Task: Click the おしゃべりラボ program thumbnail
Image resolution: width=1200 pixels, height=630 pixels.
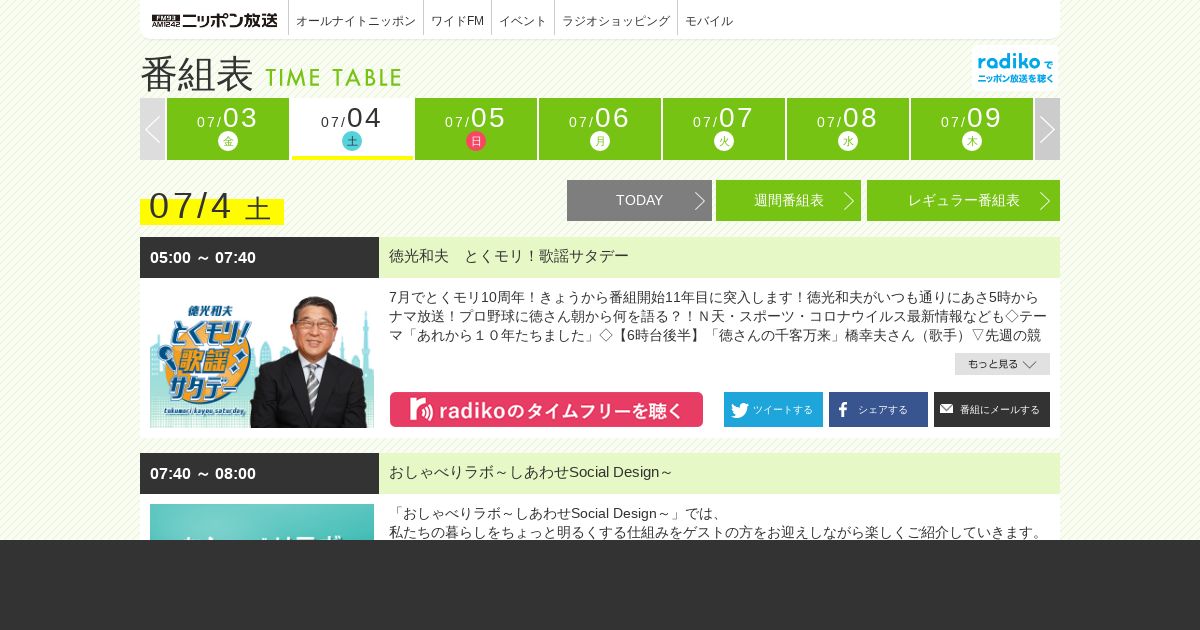Action: coord(262,522)
